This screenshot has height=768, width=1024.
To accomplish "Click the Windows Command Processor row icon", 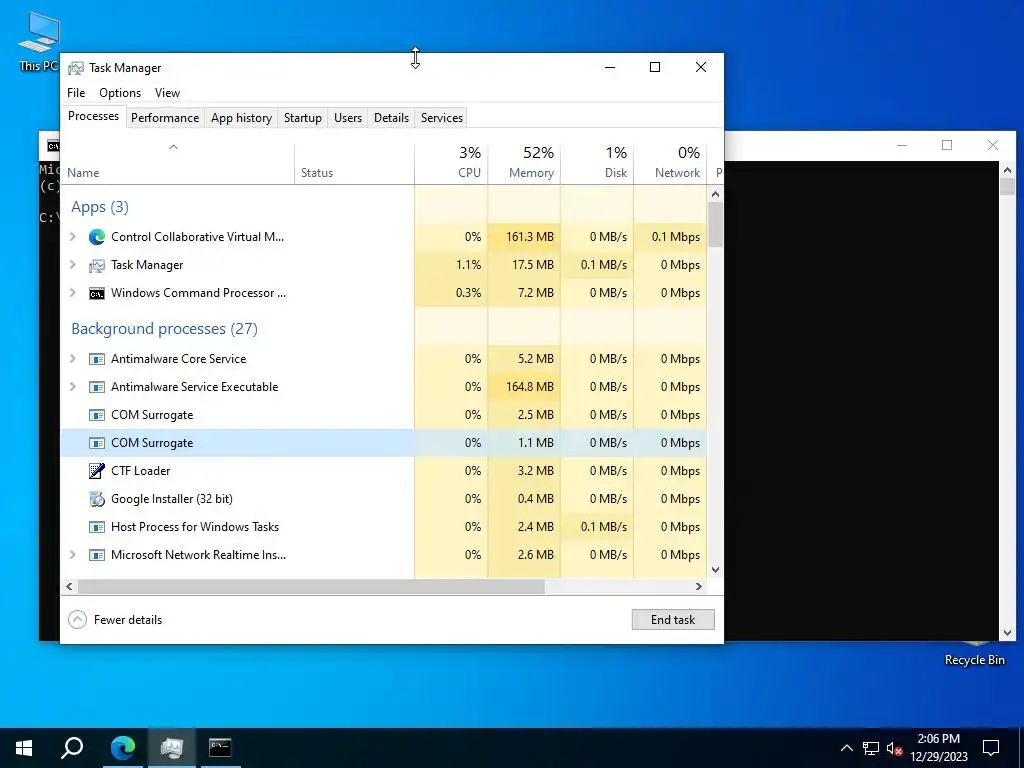I will (x=97, y=293).
